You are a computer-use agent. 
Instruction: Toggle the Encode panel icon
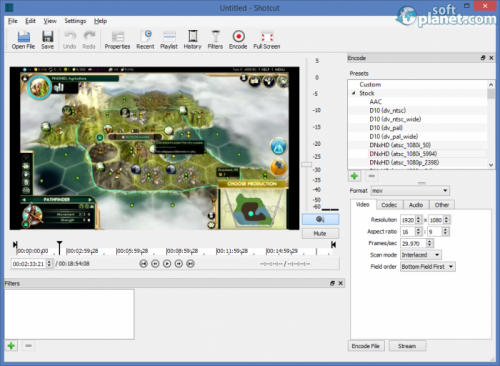[238, 40]
